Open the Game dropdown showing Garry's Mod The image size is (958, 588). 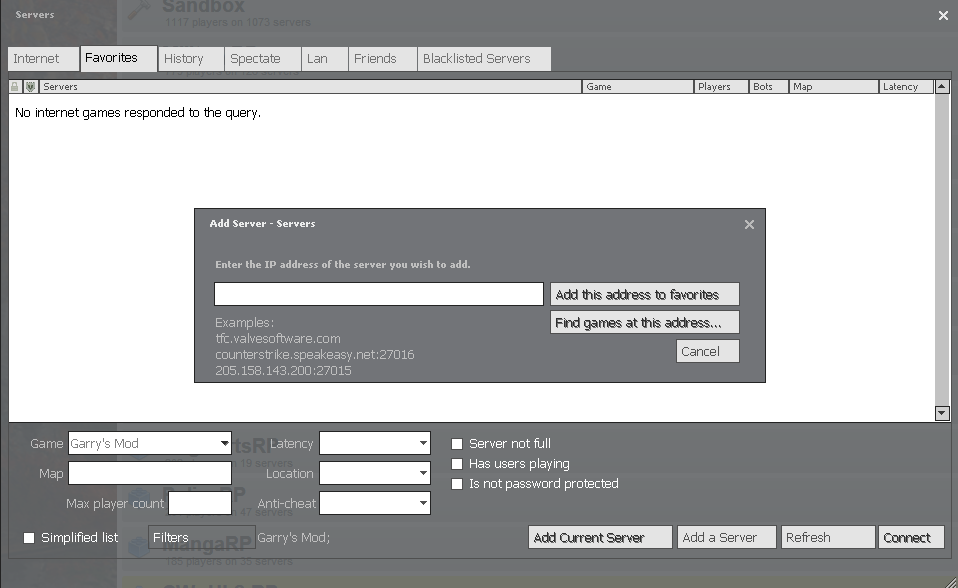150,443
